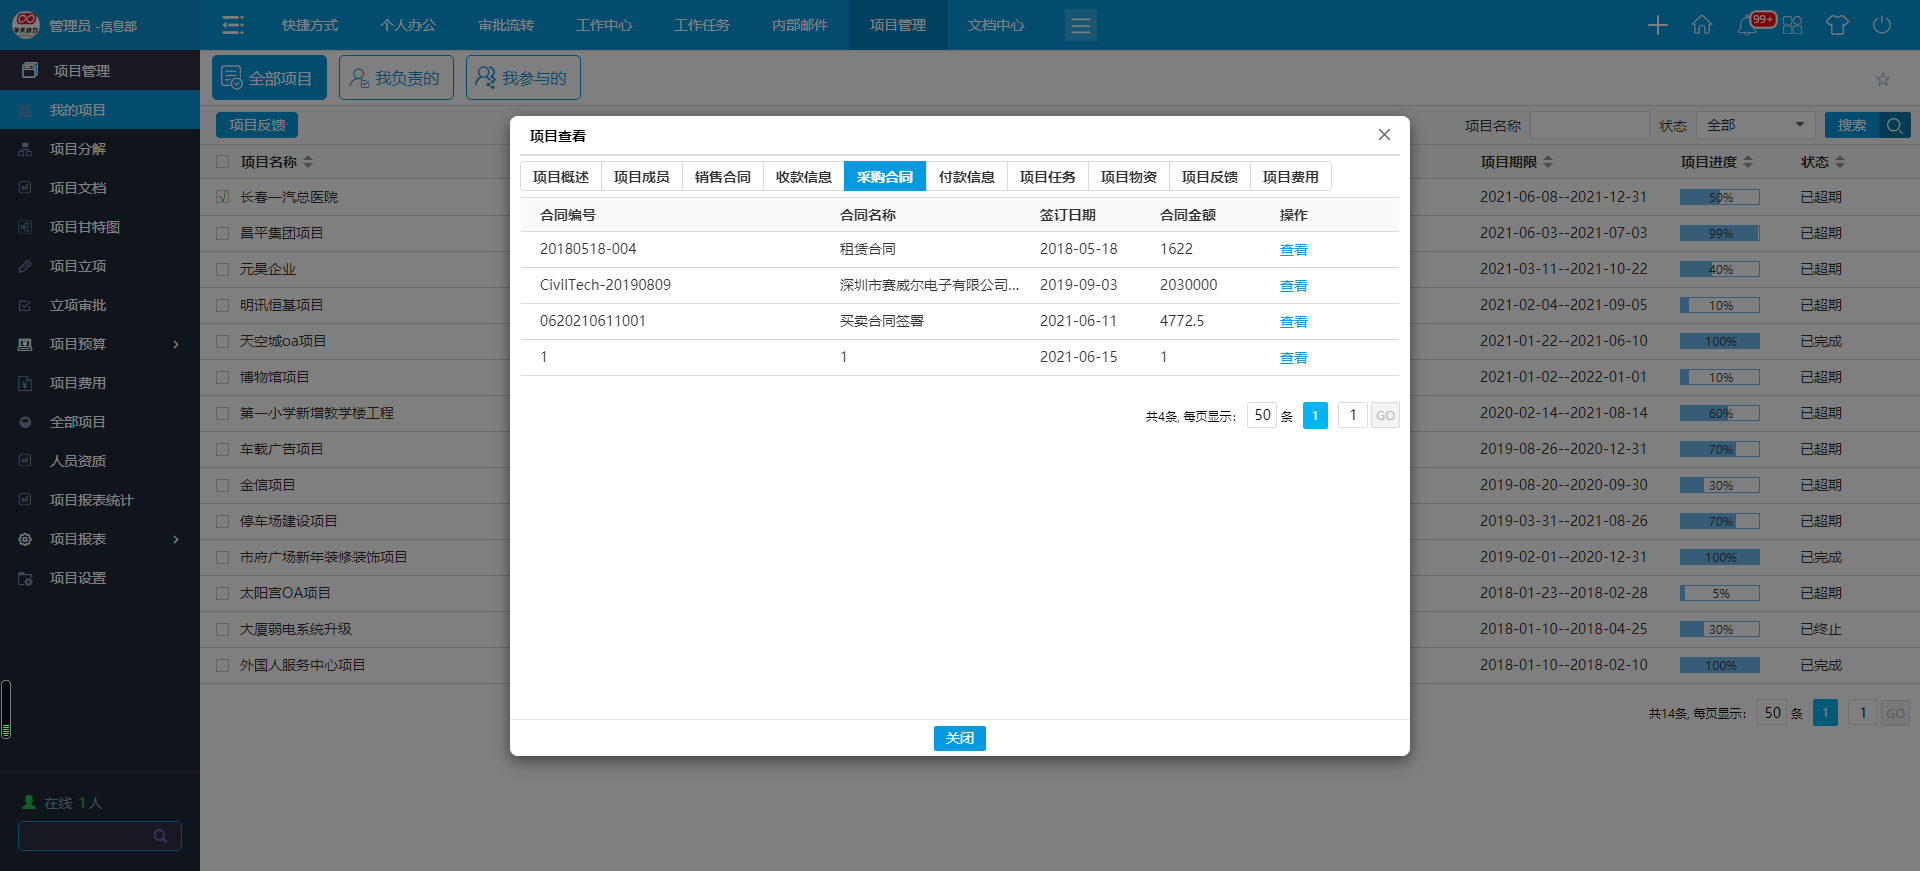The height and width of the screenshot is (871, 1920).
Task: Open the skin theme shirt icon
Action: point(1836,25)
